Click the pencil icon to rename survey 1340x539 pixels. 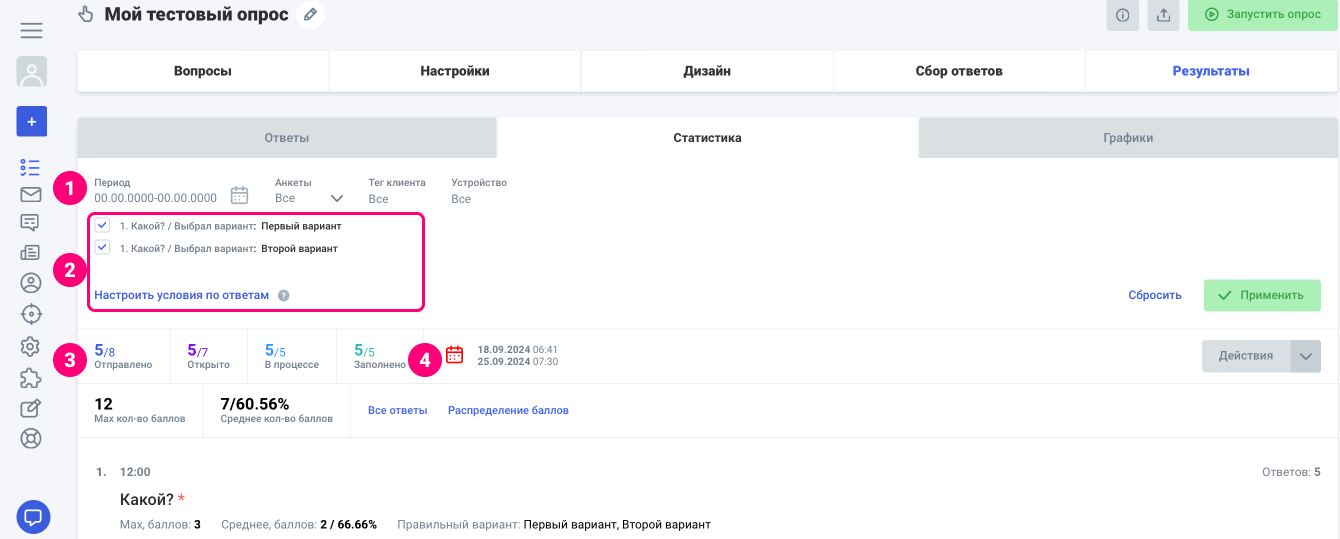coord(311,15)
